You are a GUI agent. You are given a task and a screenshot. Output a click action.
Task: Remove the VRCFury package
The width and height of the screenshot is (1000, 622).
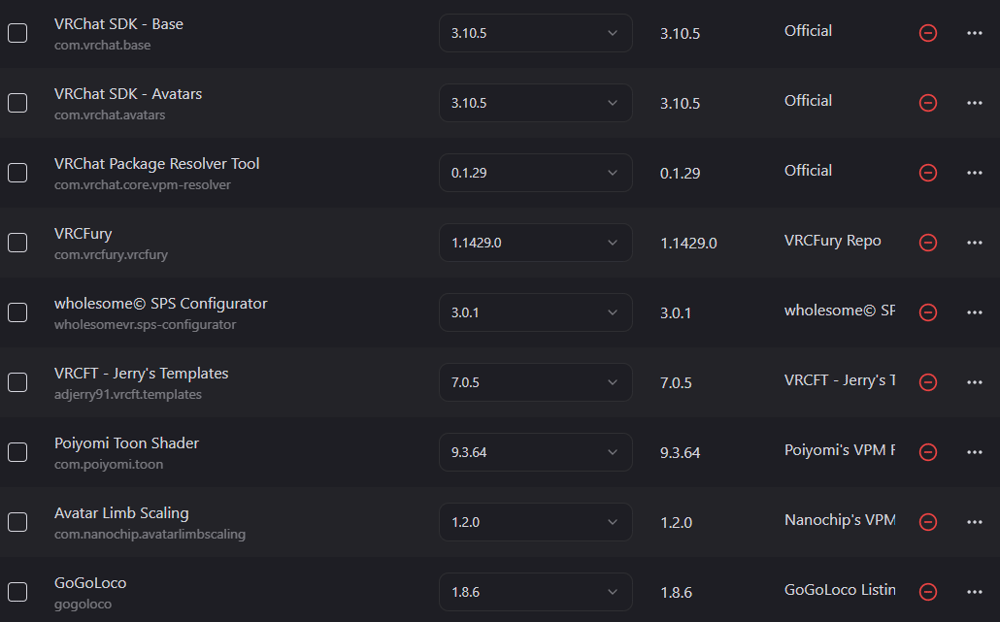(x=928, y=242)
